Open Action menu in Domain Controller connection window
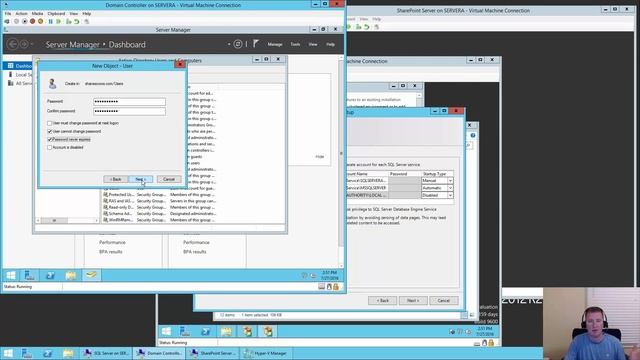The height and width of the screenshot is (360, 640). [x=22, y=13]
